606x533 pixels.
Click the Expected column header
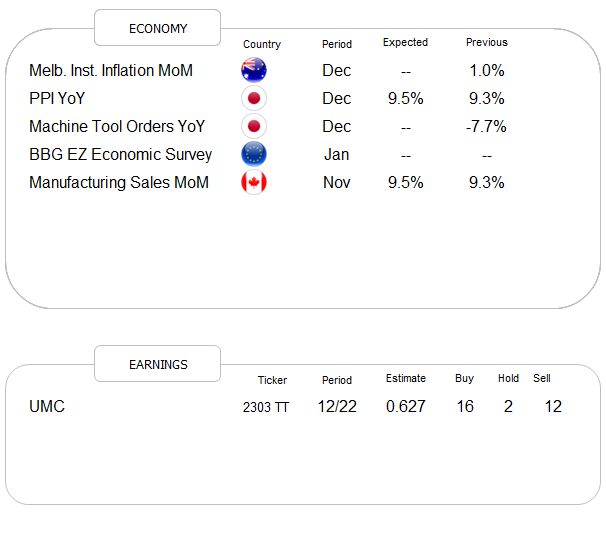pyautogui.click(x=405, y=42)
